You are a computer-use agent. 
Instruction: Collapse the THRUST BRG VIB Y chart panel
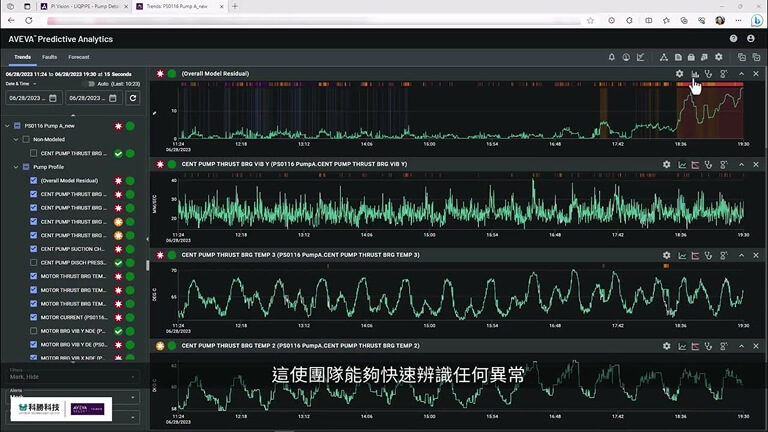[742, 165]
